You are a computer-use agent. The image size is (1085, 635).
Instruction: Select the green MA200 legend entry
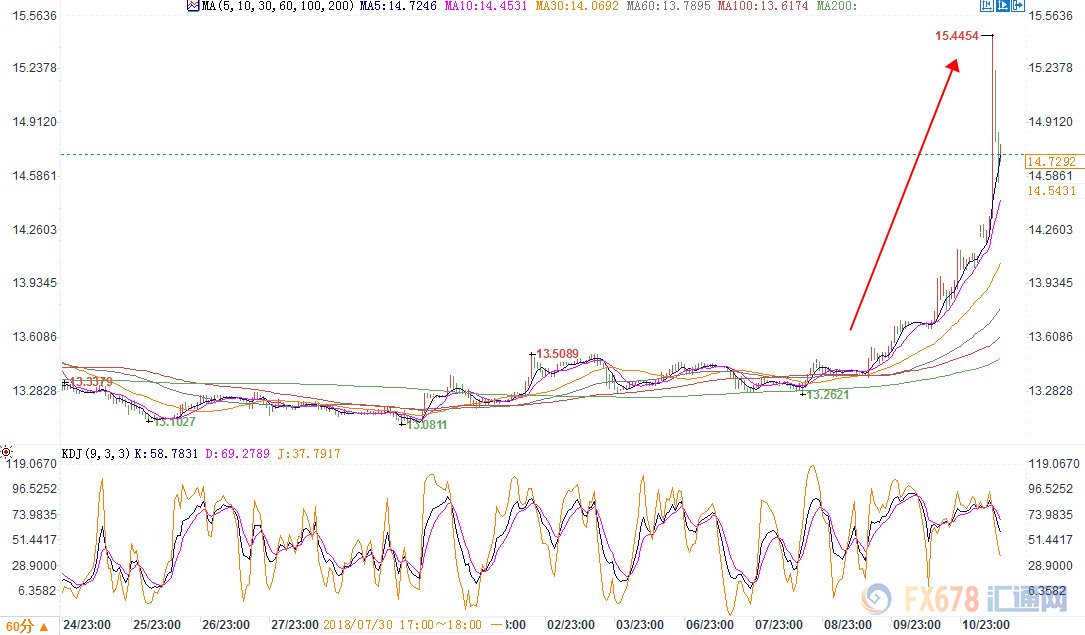pos(836,6)
